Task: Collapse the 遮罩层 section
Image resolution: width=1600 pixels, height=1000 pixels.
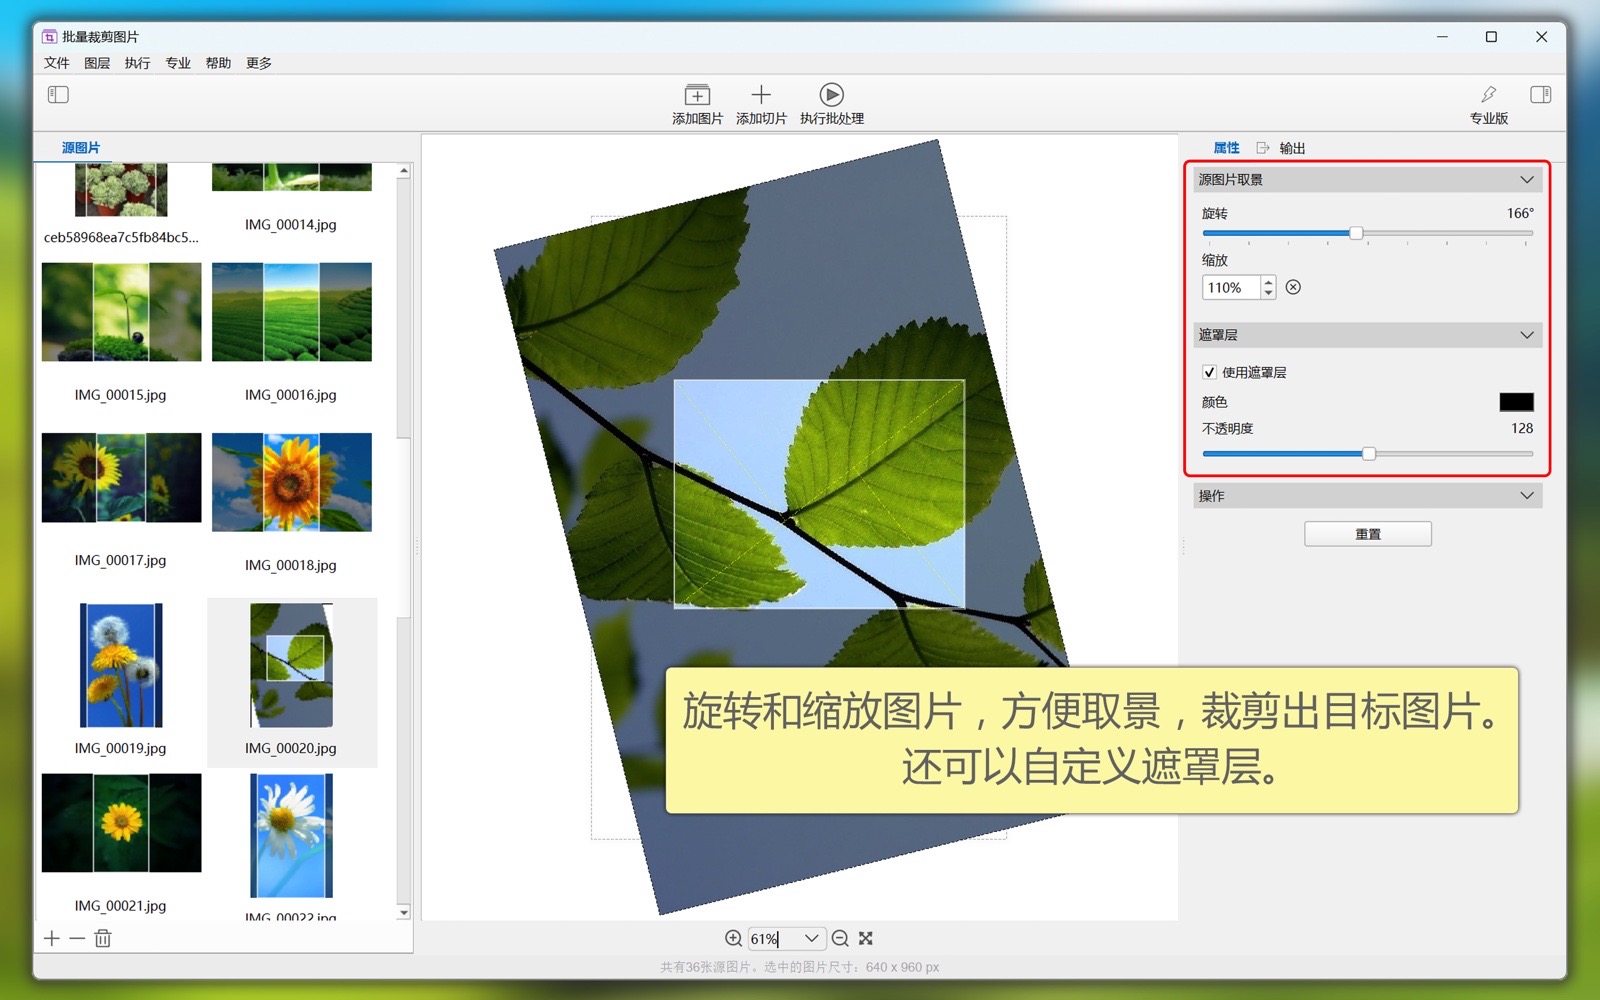Action: tap(1526, 335)
